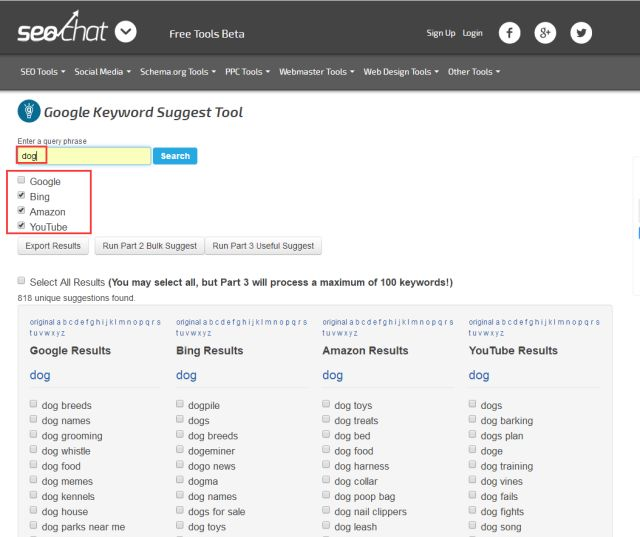Click the lightbulb Keyword Suggest Tool icon

point(29,111)
